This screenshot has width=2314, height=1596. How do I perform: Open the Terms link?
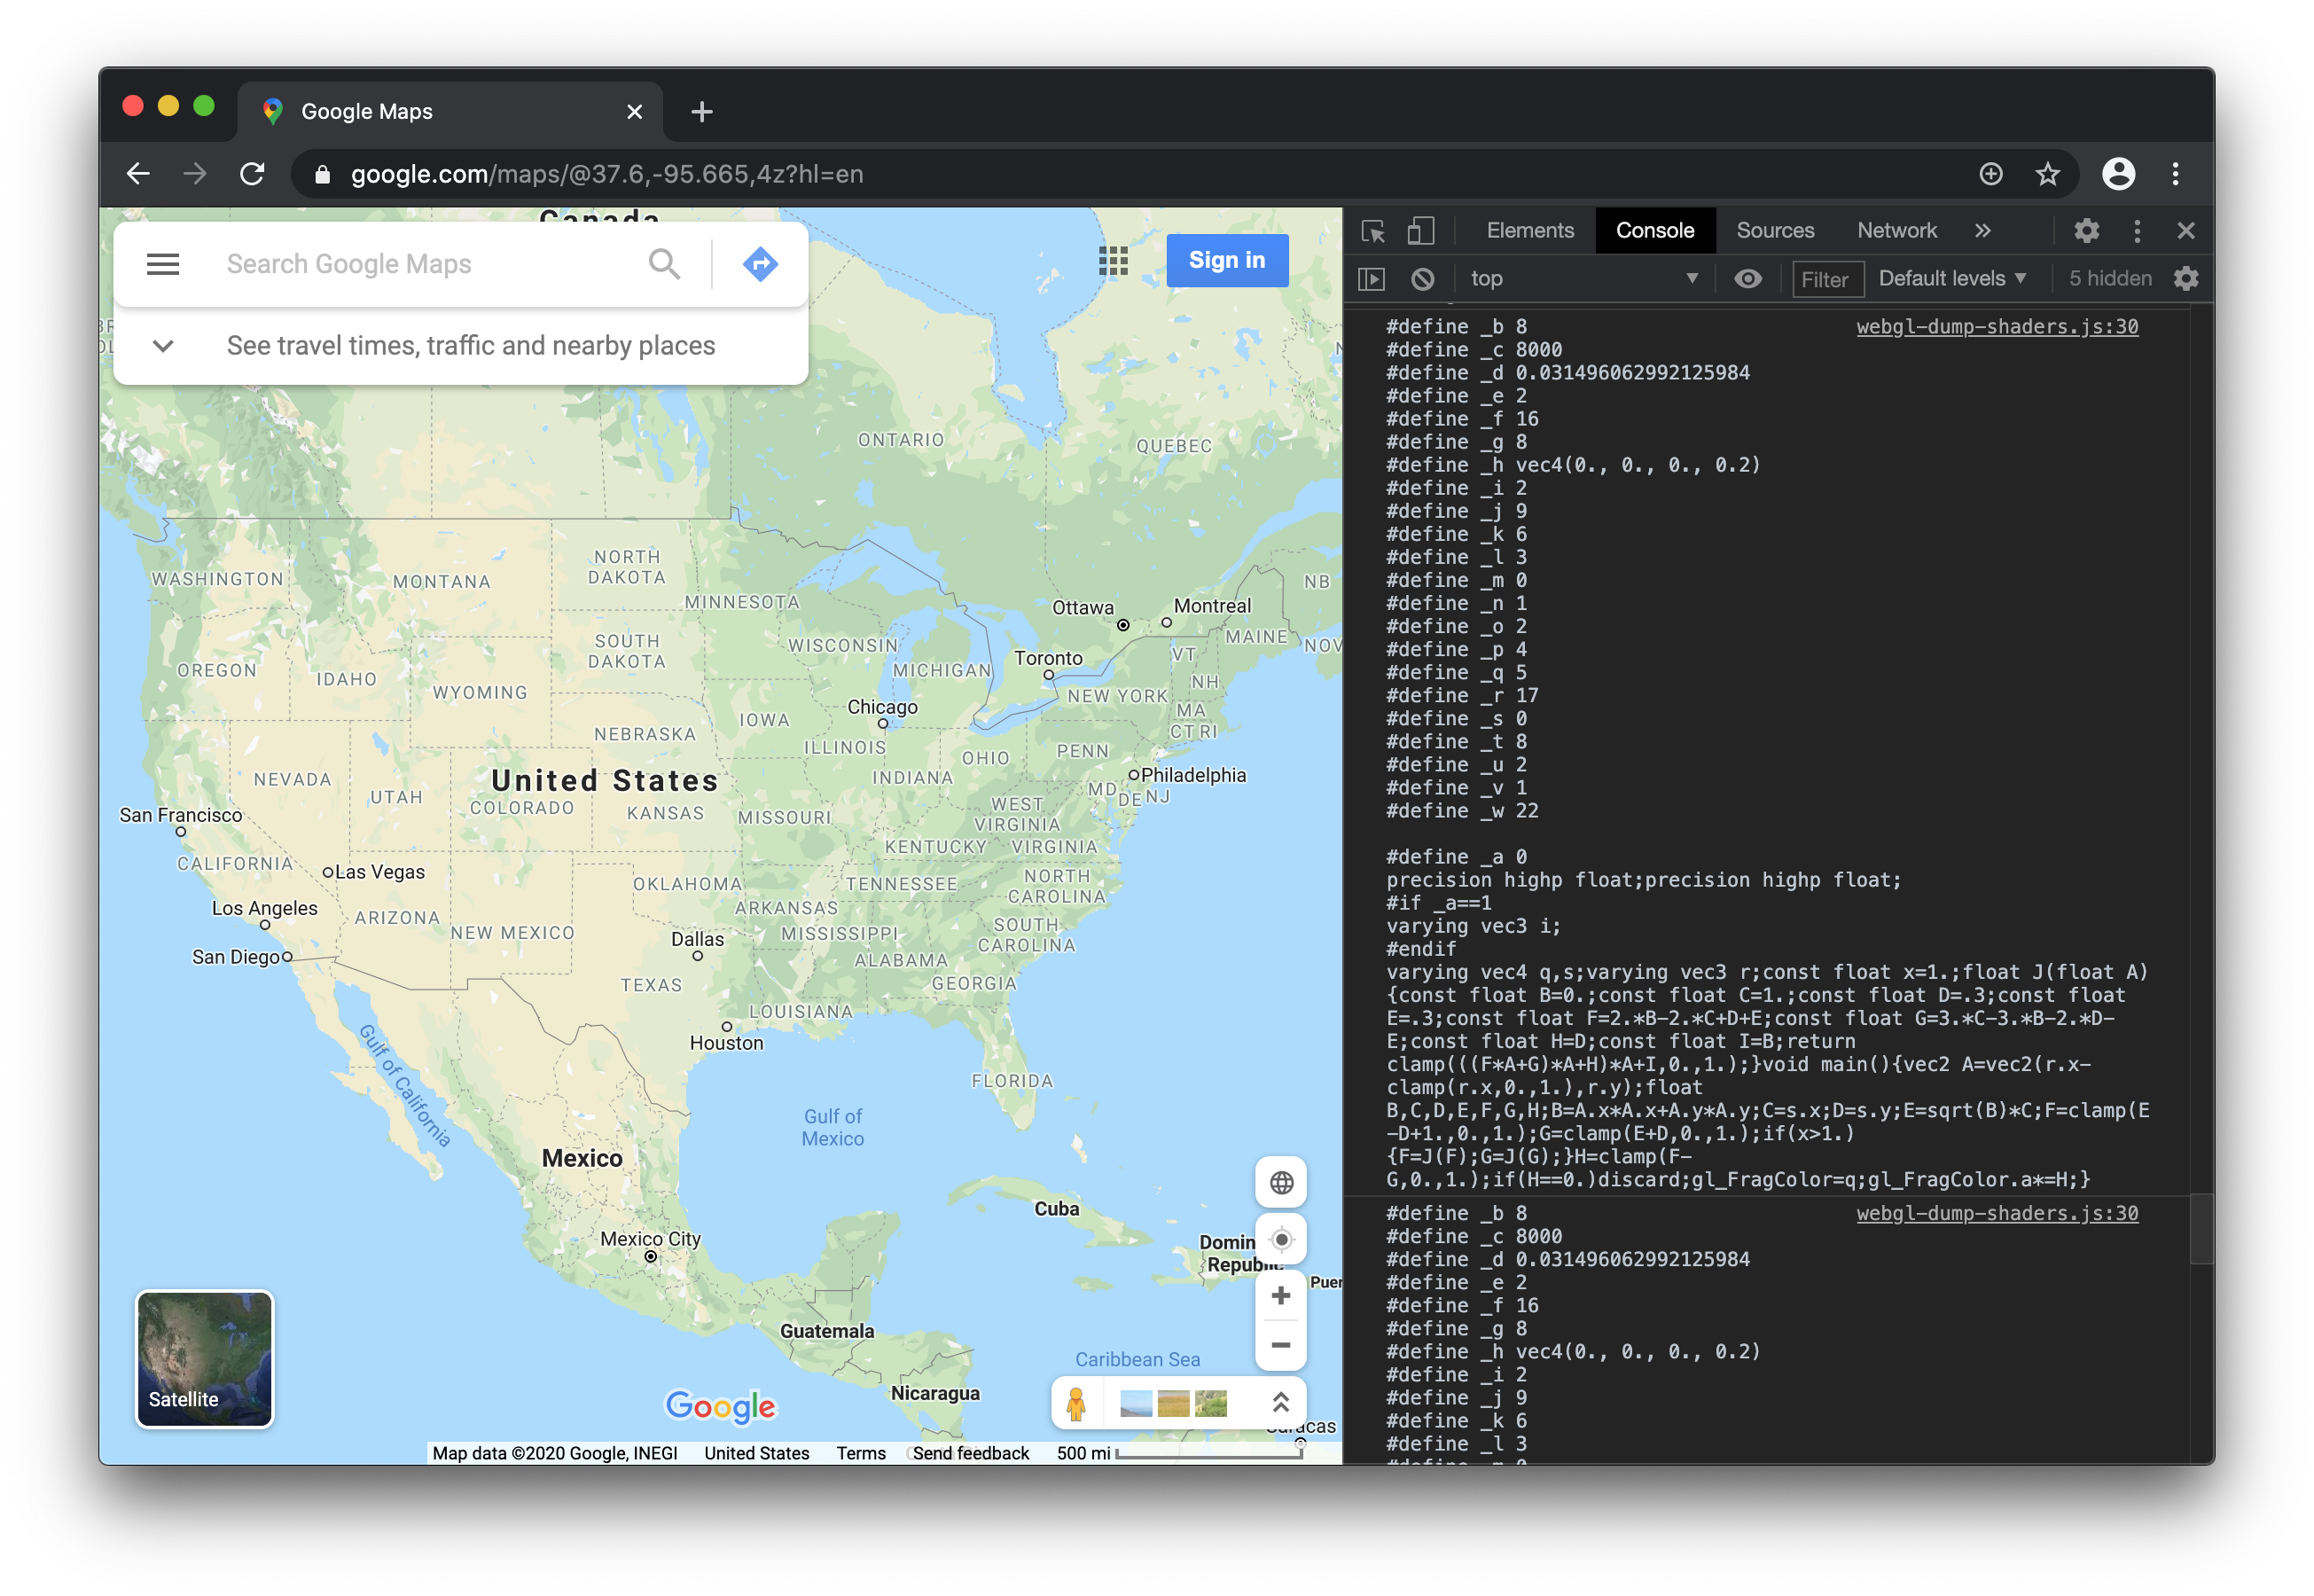click(861, 1452)
